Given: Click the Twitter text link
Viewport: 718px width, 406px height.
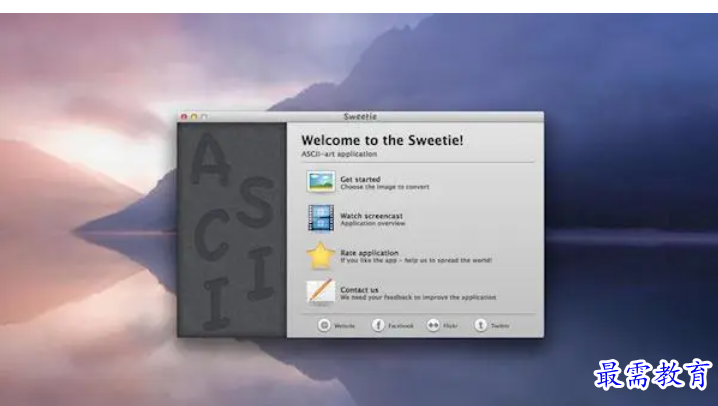Looking at the screenshot, I should click(500, 326).
